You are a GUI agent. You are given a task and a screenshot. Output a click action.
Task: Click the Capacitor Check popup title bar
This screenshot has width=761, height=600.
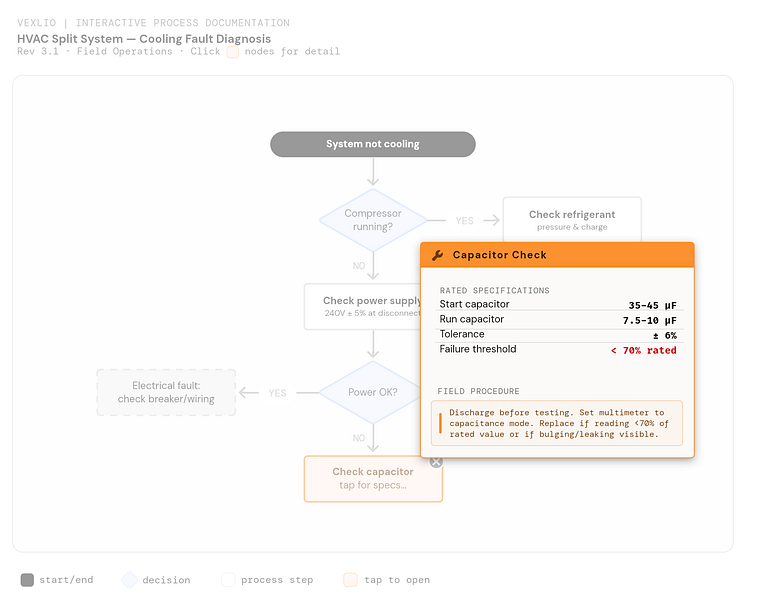click(557, 255)
